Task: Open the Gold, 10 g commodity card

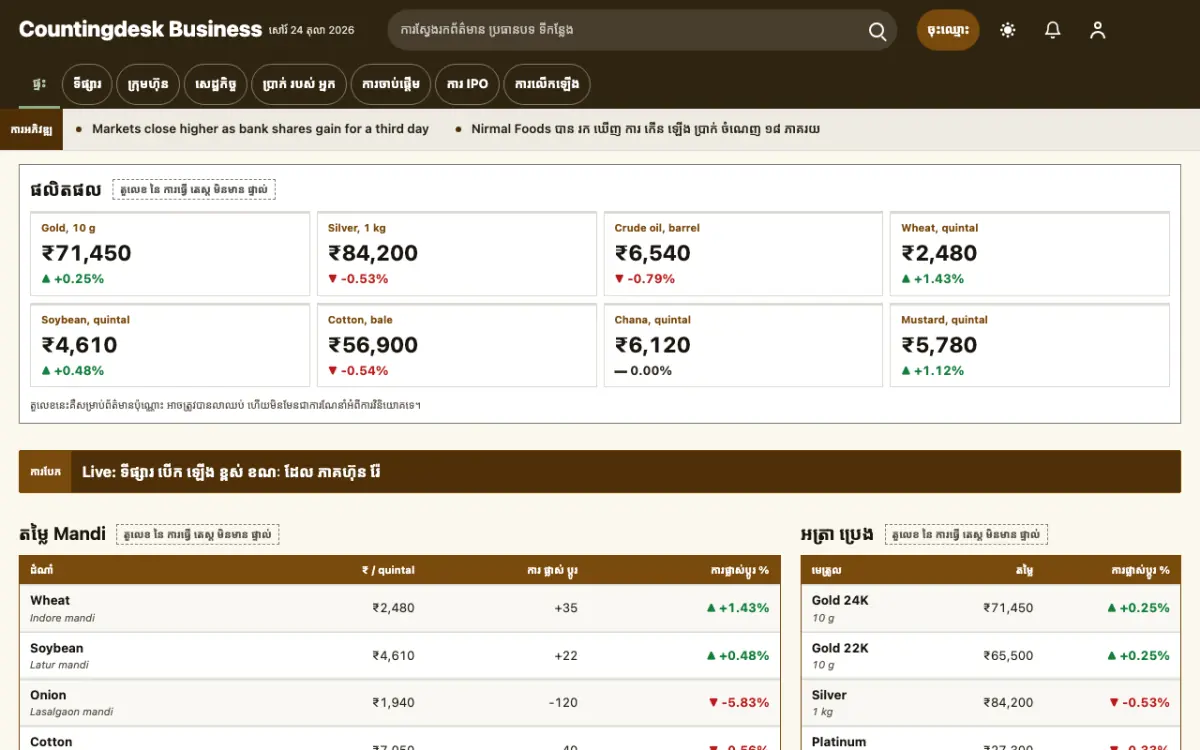Action: [x=170, y=254]
